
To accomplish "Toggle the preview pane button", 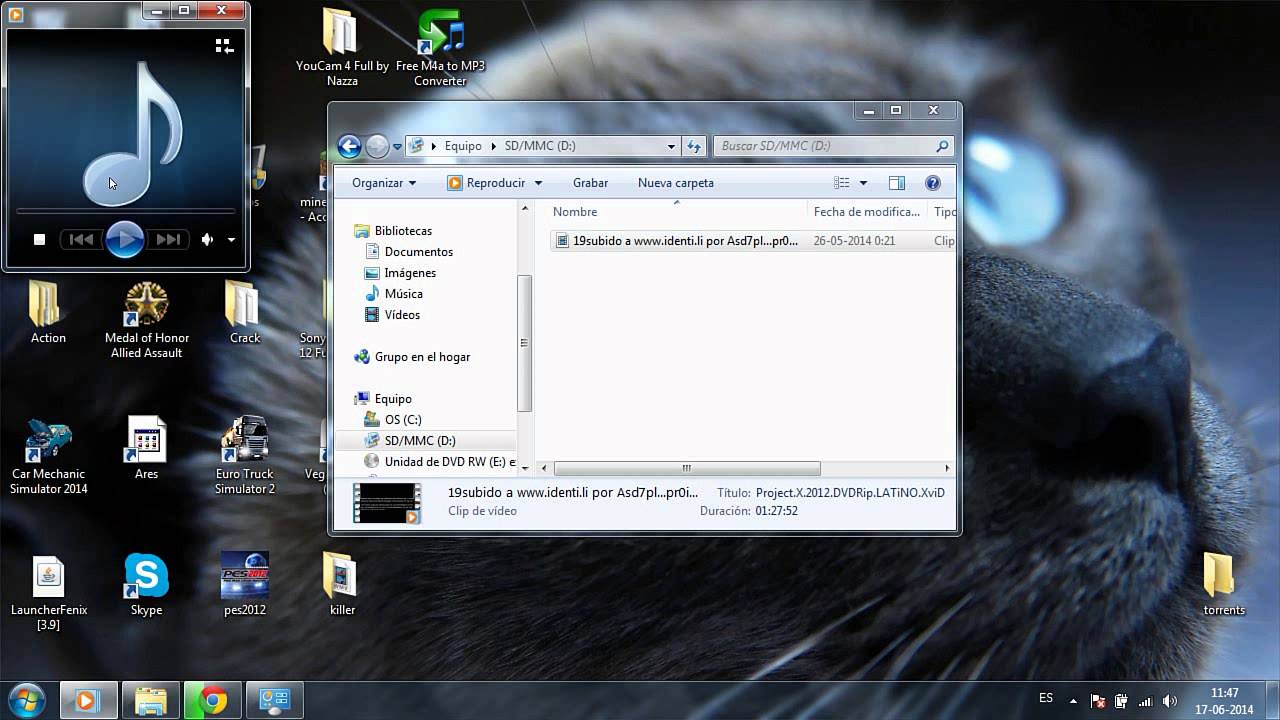I will tap(897, 183).
